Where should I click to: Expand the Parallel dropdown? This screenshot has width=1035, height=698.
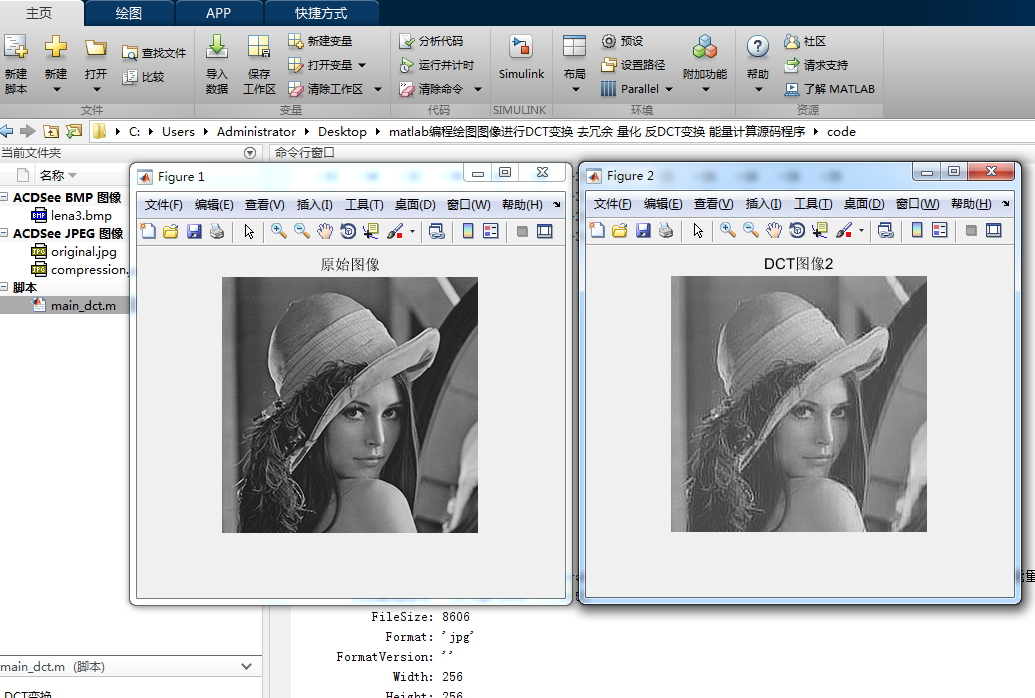tap(669, 89)
